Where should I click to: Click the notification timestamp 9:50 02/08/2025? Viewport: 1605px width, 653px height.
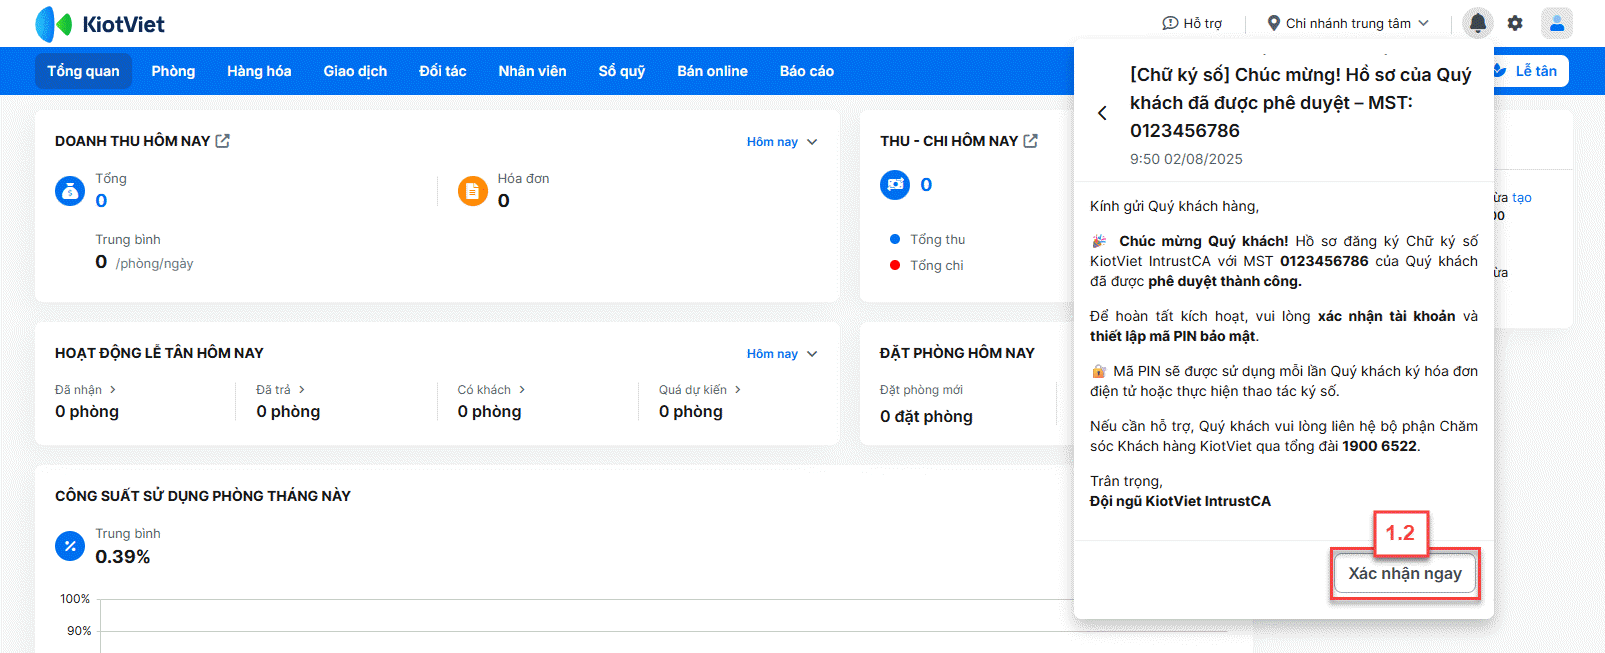pos(1186,159)
